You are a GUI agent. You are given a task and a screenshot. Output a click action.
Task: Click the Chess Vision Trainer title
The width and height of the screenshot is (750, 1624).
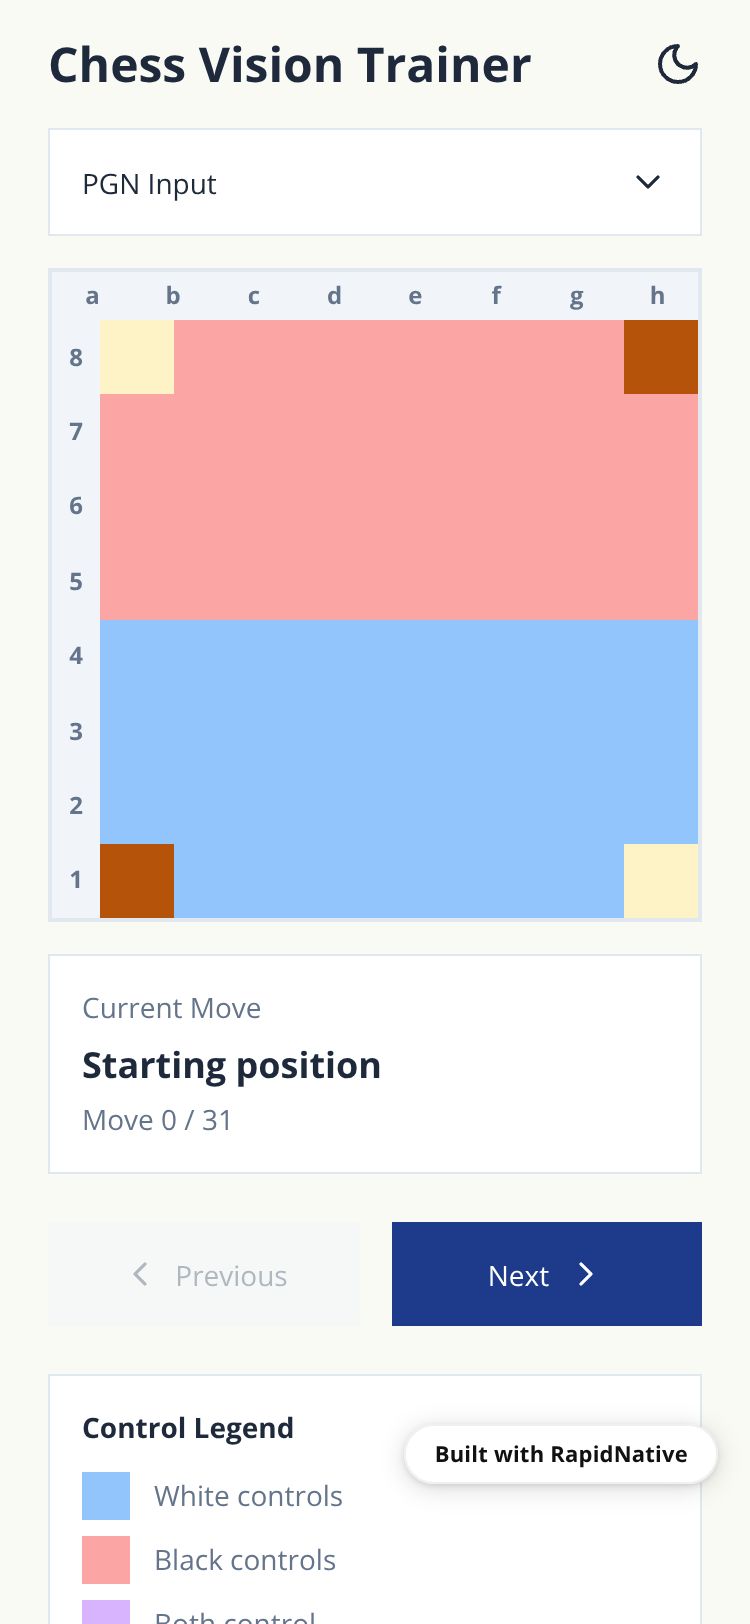290,66
